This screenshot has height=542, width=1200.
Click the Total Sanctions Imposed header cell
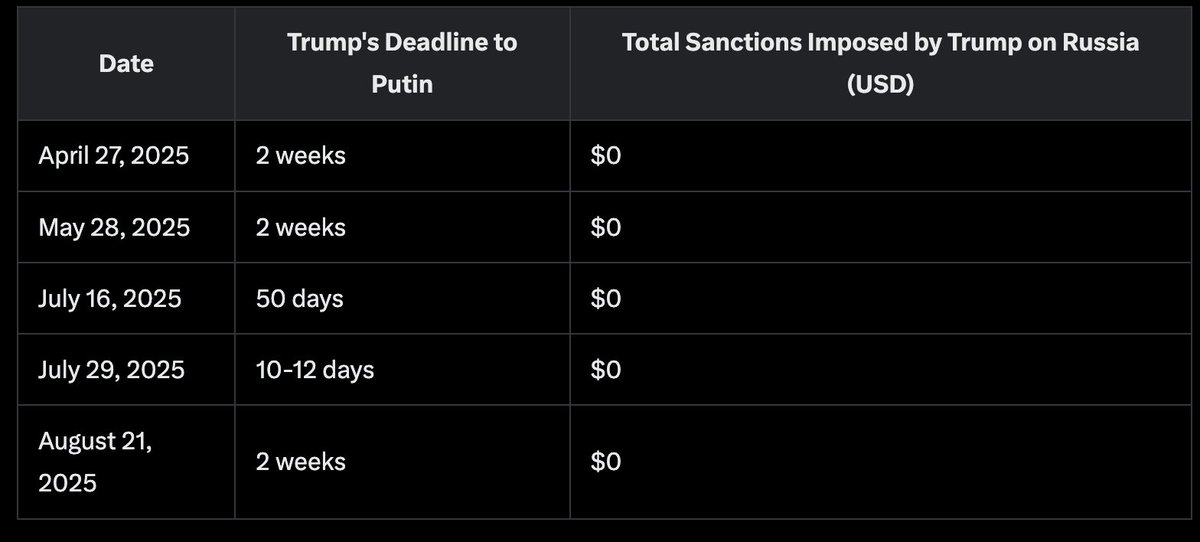[x=880, y=64]
